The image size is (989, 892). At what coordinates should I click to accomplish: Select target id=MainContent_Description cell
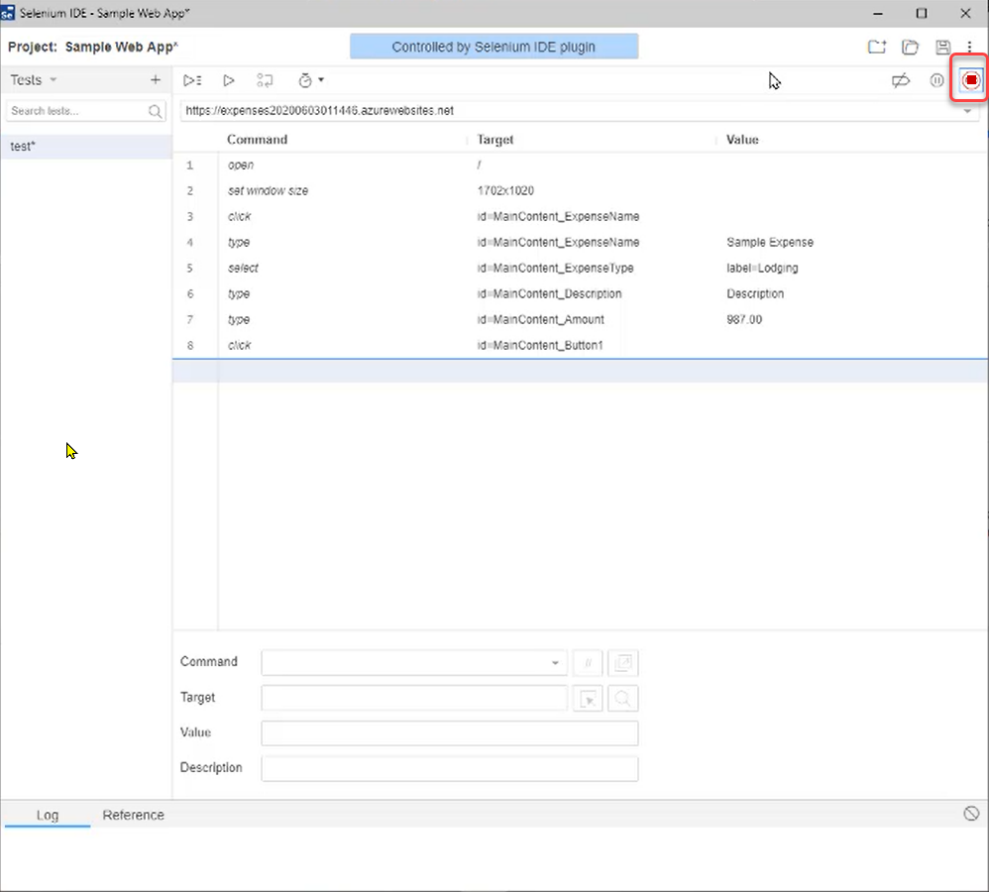(549, 294)
